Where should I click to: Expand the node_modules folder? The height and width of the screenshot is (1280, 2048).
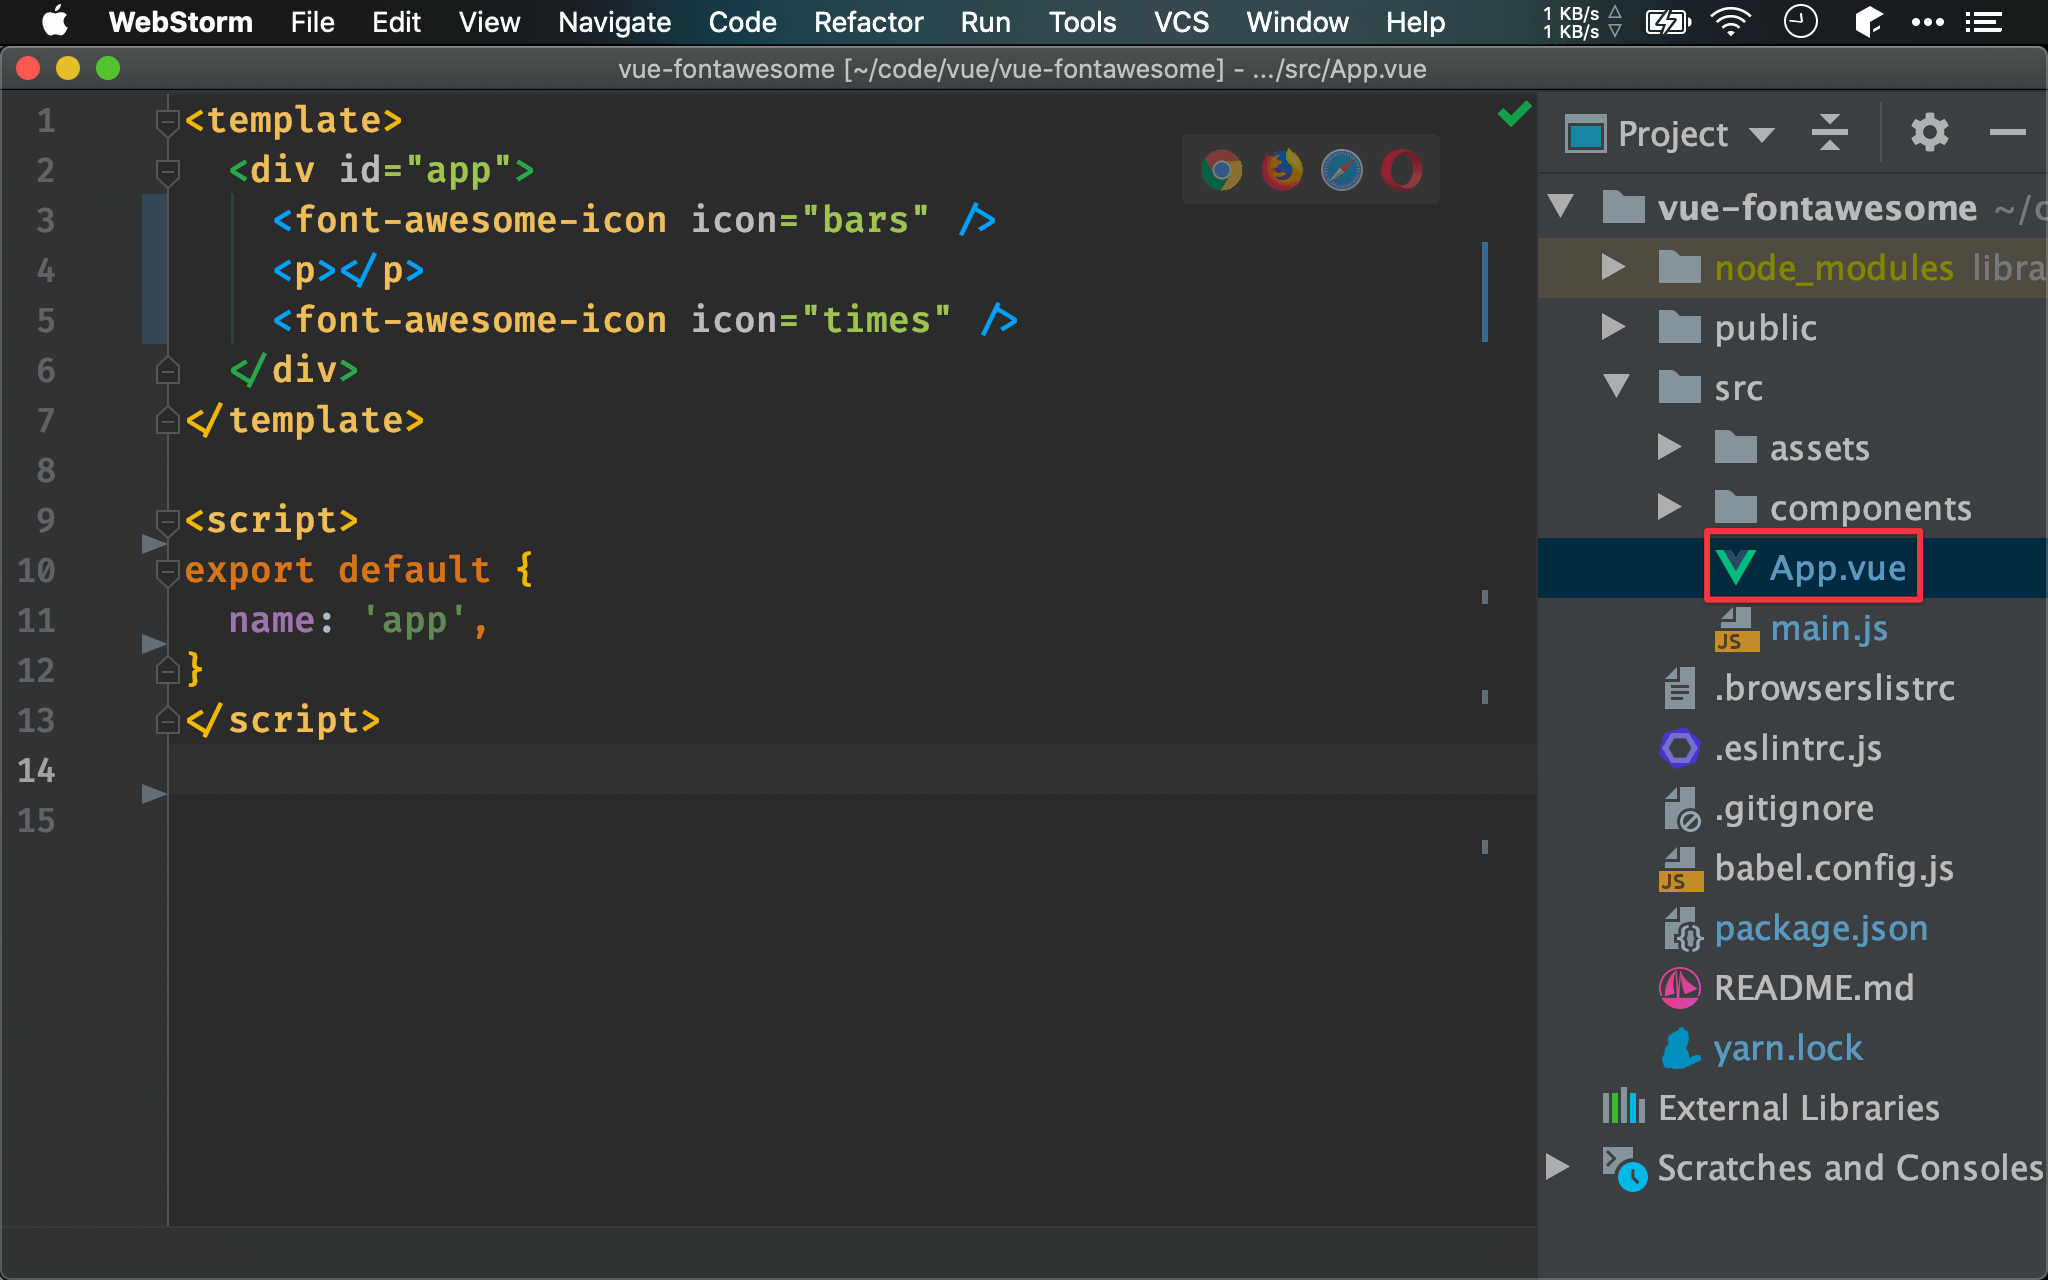1613,267
